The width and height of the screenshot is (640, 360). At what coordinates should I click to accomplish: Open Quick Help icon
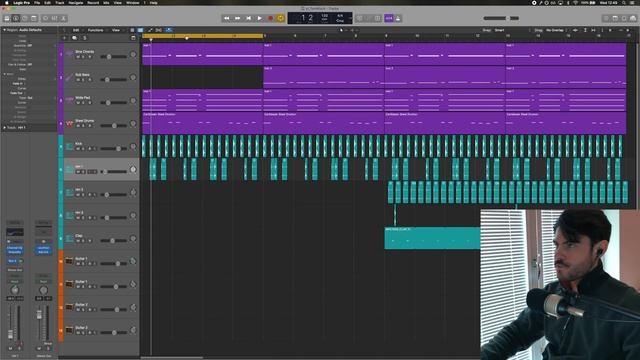click(x=24, y=18)
